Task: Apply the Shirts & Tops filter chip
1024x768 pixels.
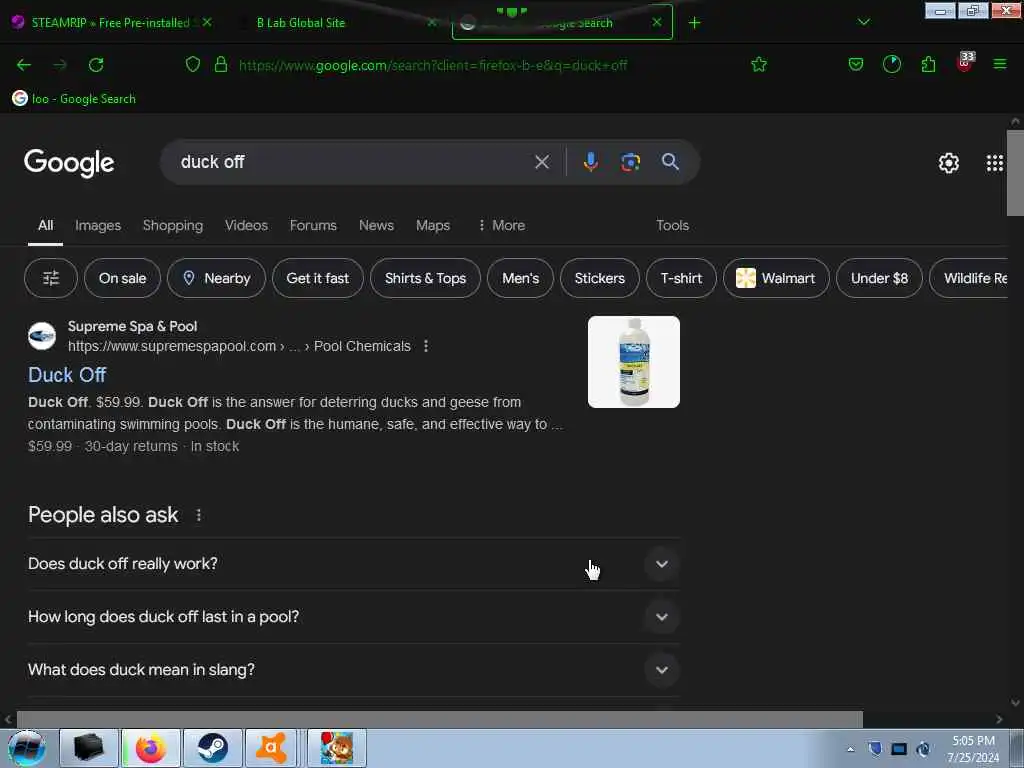Action: click(425, 278)
